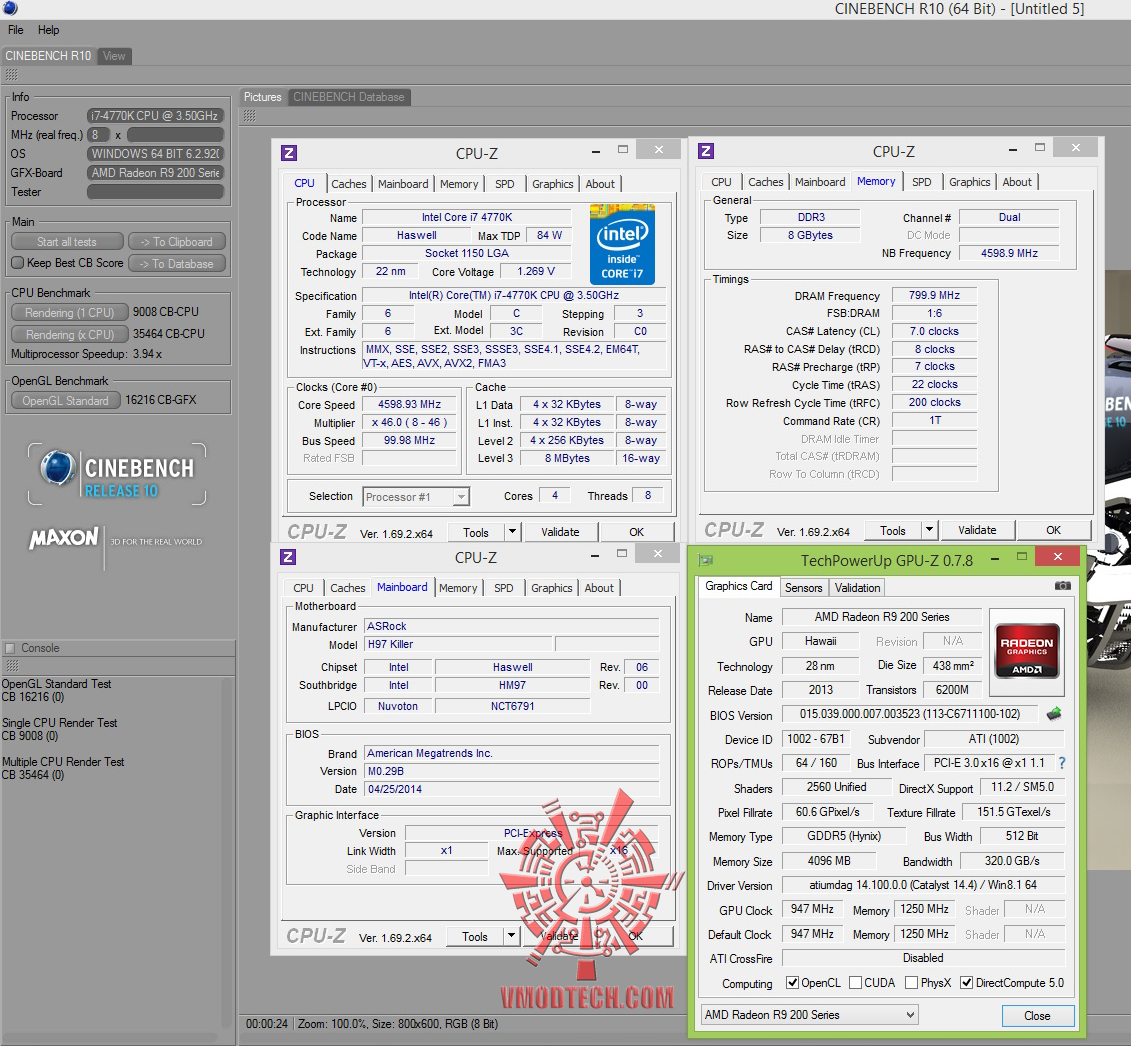The width and height of the screenshot is (1131, 1046).
Task: Click the BIOS save icon beside BIOS Version
Action: (1054, 714)
